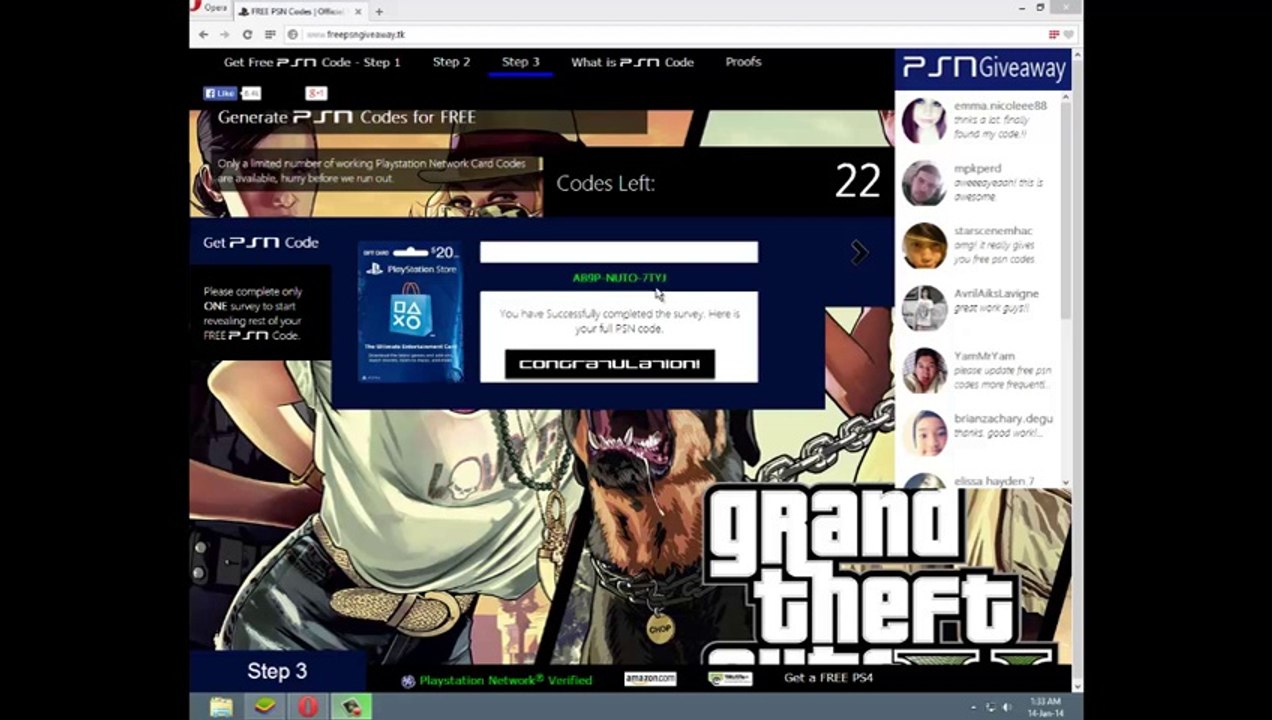Open a new browser tab

click(x=379, y=11)
